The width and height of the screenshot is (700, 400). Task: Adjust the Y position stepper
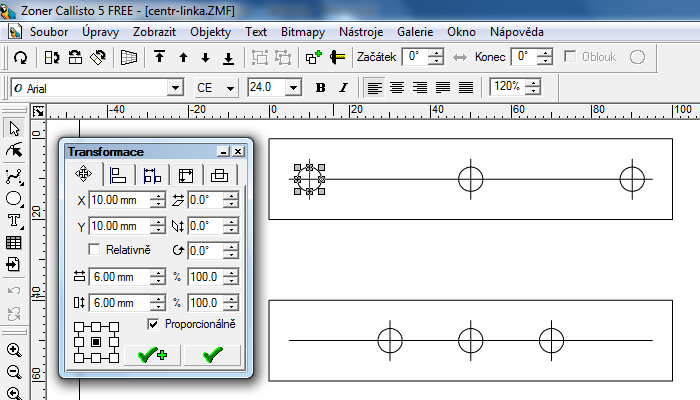tap(158, 226)
